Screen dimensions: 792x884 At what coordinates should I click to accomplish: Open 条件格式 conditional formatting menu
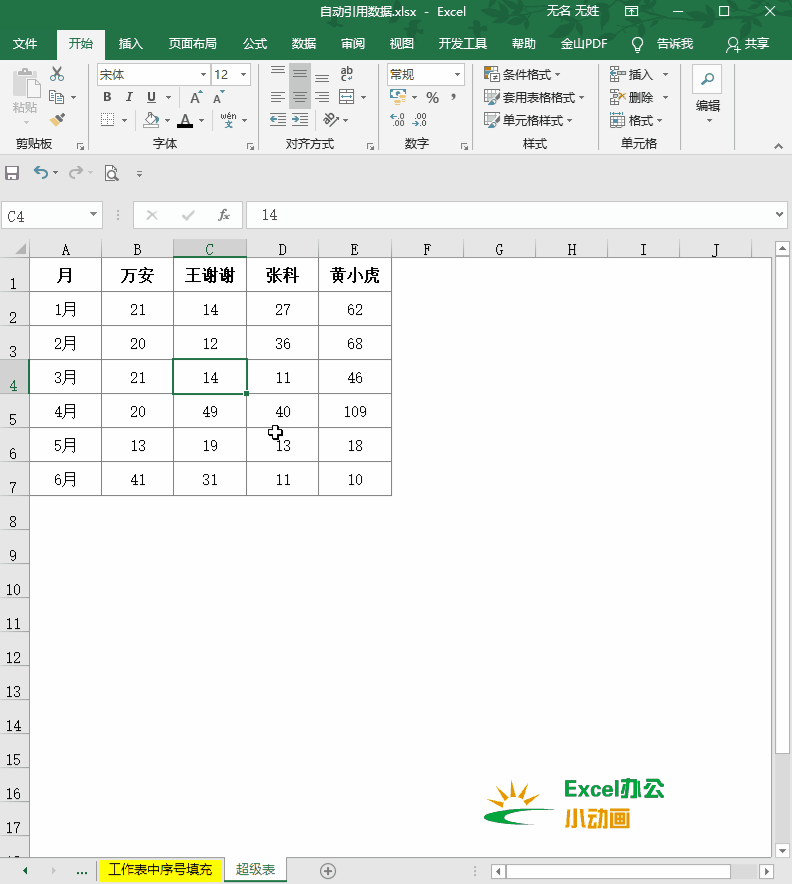pyautogui.click(x=522, y=74)
